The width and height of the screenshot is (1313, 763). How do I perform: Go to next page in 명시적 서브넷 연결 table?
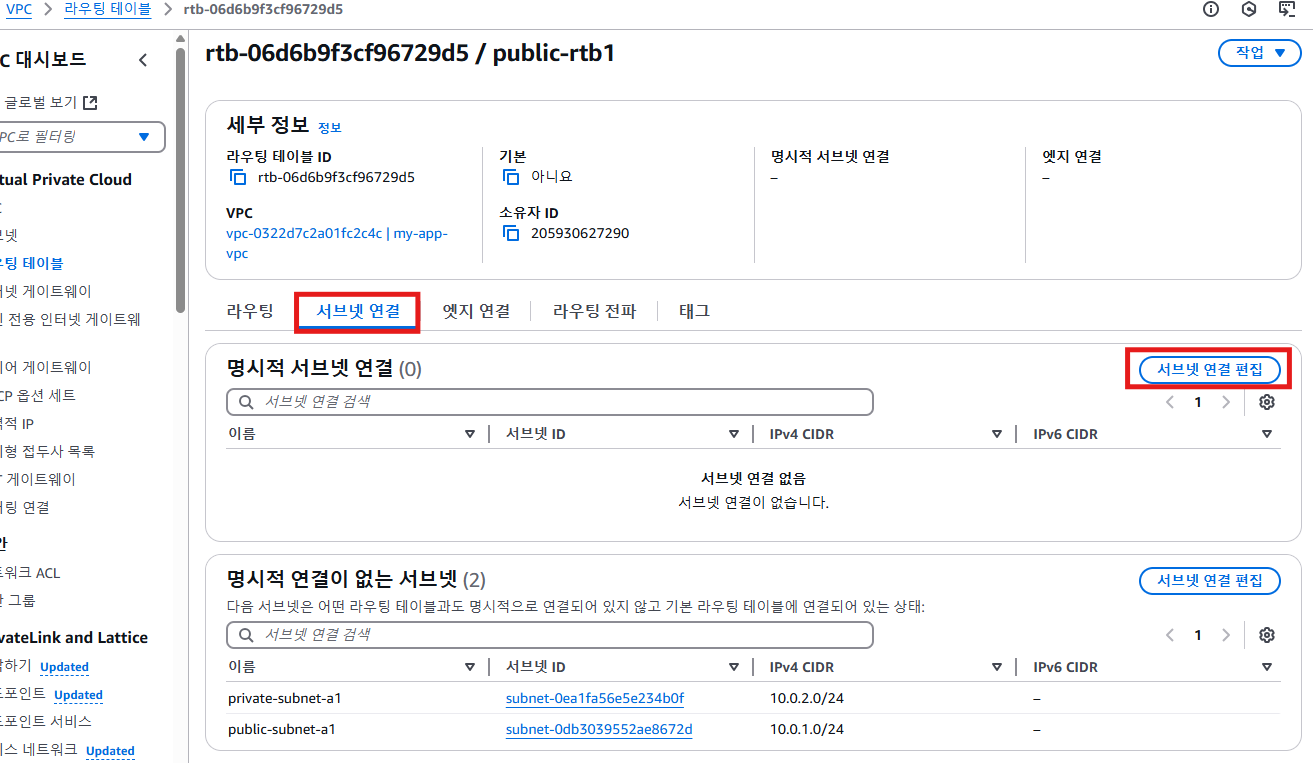[x=1226, y=402]
